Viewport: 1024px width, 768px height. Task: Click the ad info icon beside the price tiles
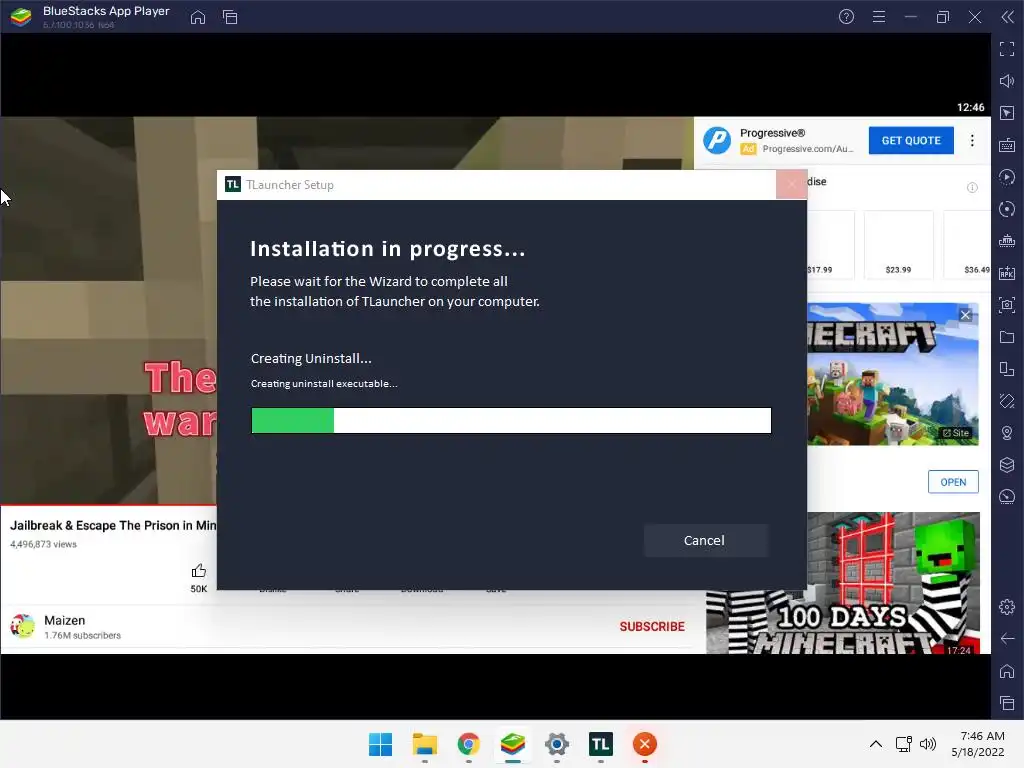972,187
